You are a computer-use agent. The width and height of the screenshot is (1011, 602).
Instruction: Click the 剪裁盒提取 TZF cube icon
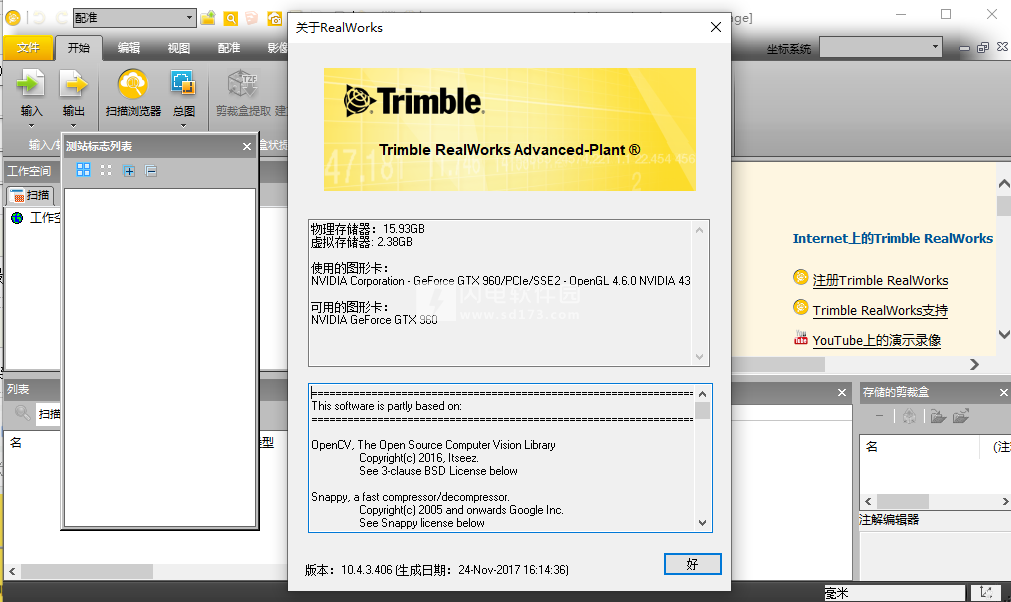coord(243,84)
